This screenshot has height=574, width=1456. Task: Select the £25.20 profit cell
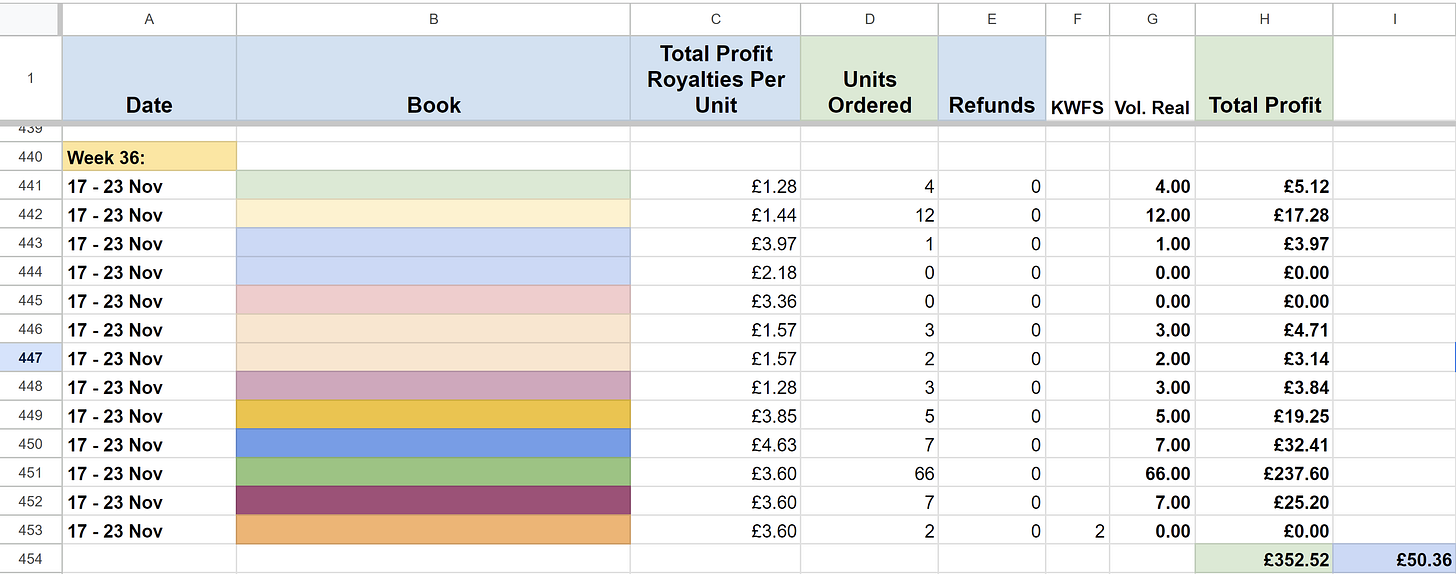[x=1264, y=502]
